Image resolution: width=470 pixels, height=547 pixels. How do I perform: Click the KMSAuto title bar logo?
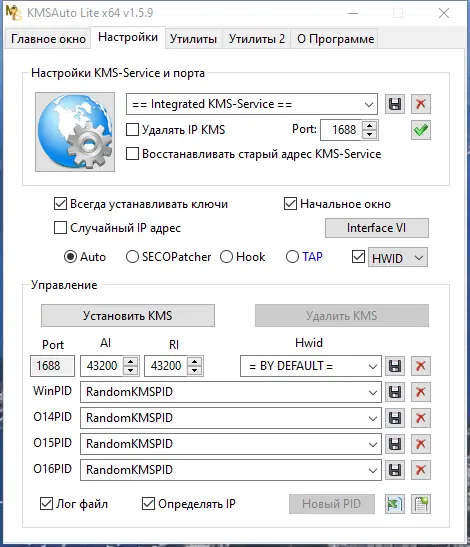click(x=14, y=13)
